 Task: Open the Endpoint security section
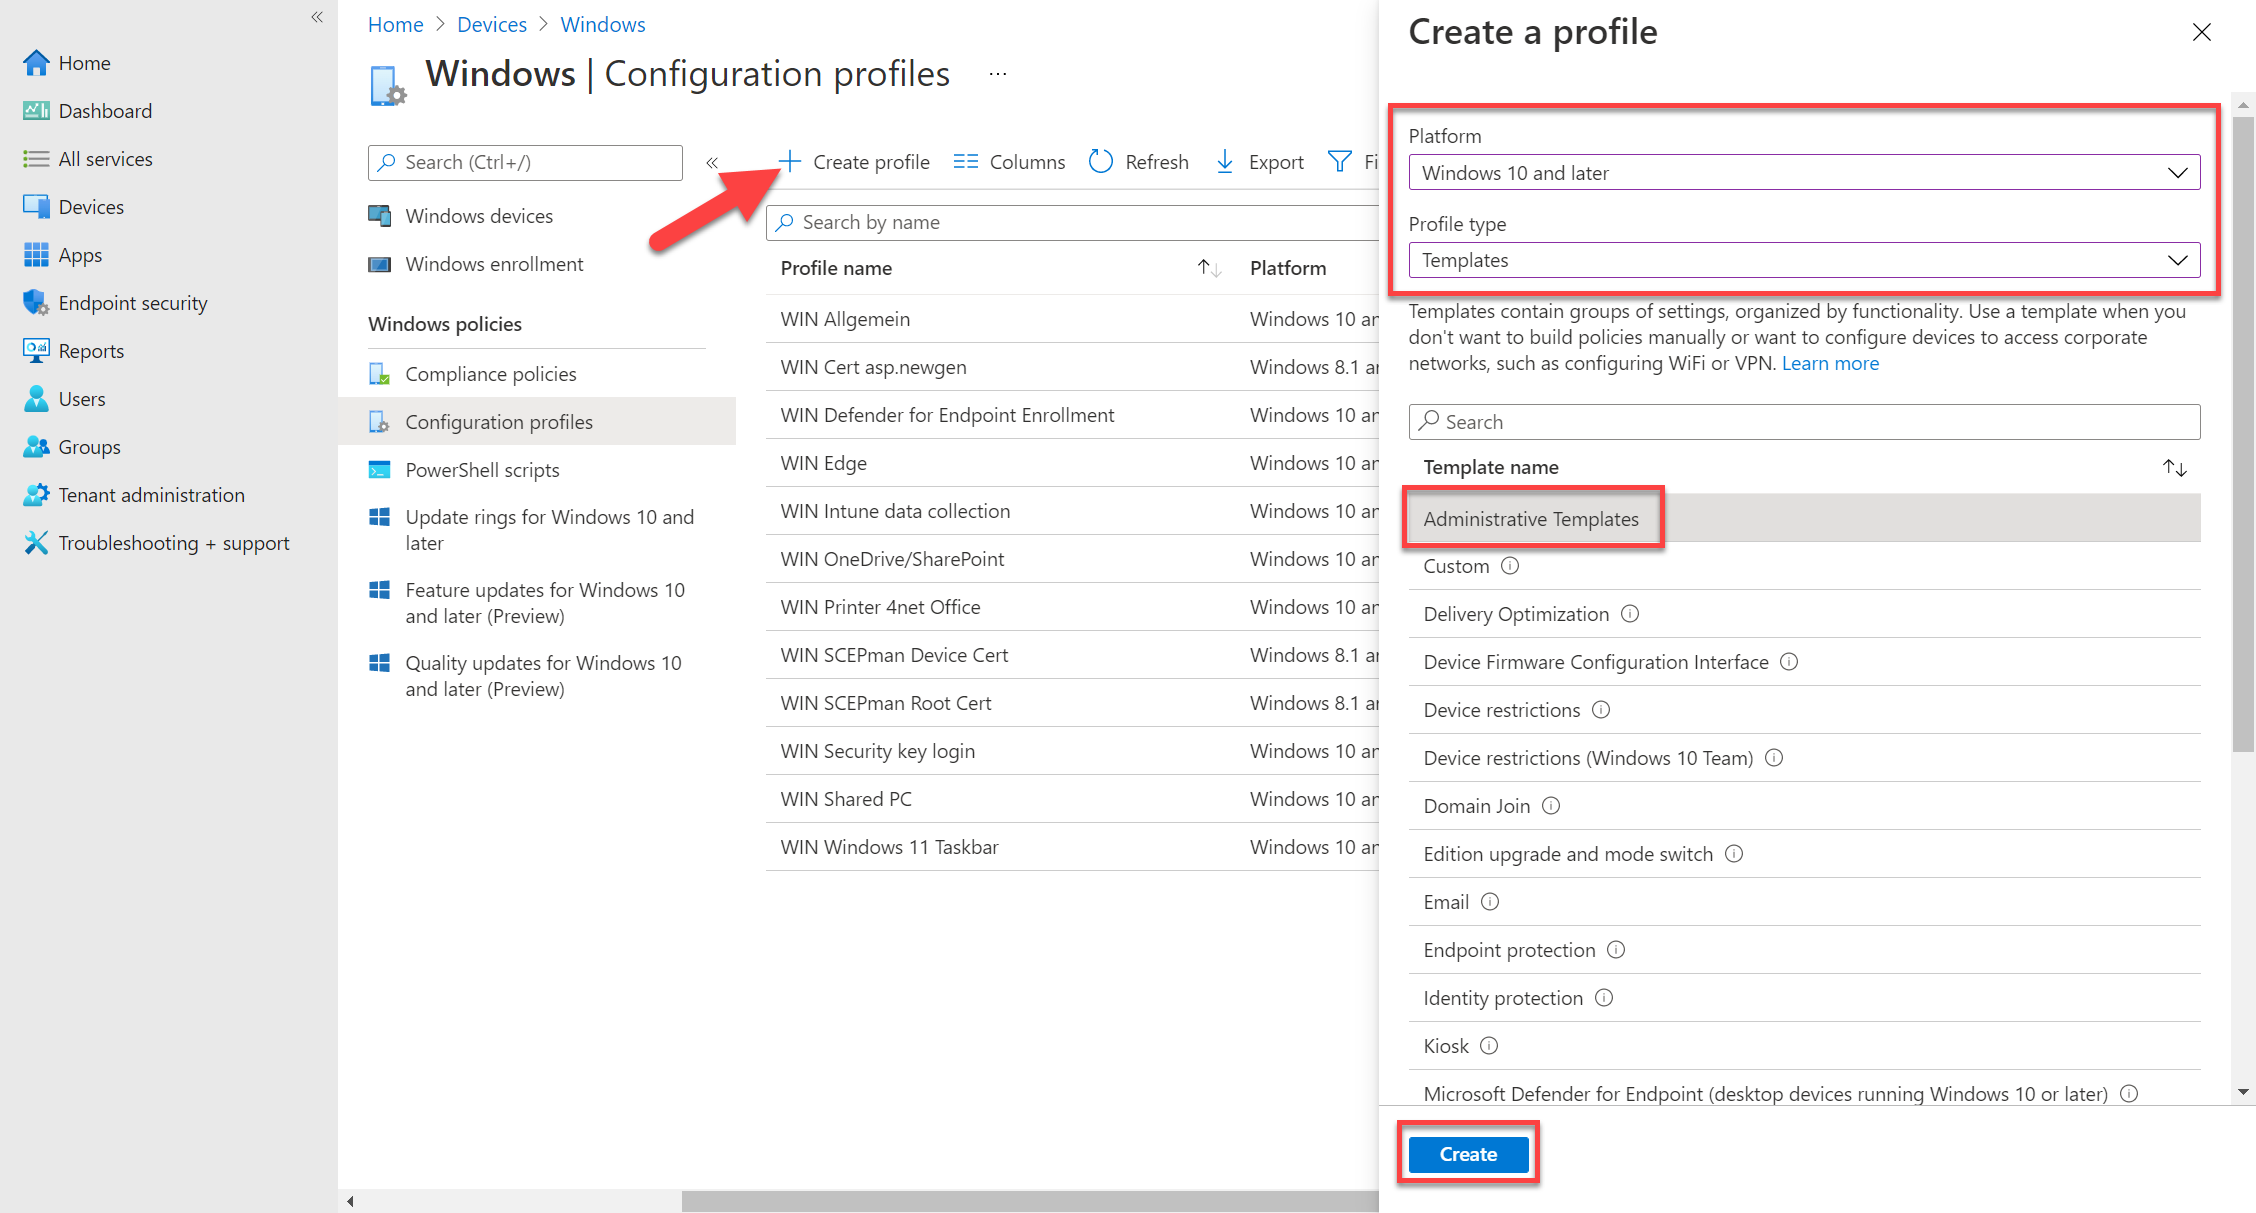pos(132,302)
